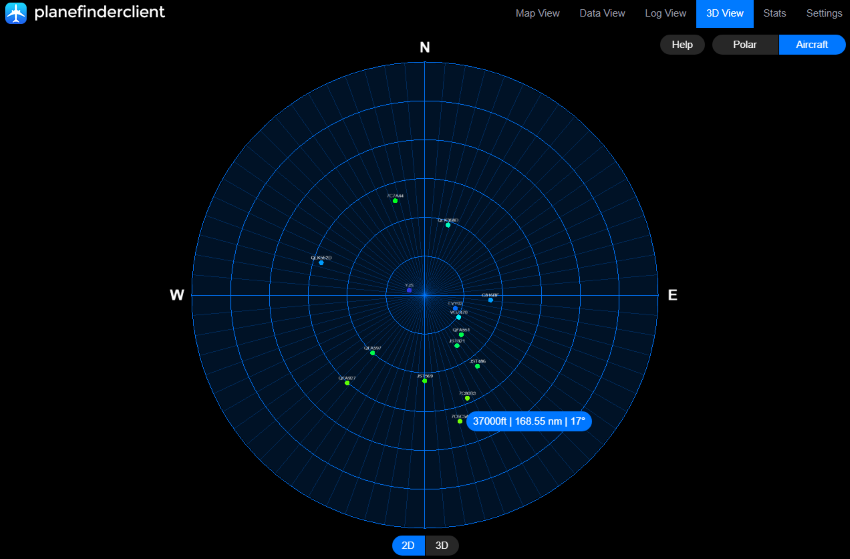850x559 pixels.
Task: Select the YJS aircraft dot near center
Action: (x=409, y=290)
